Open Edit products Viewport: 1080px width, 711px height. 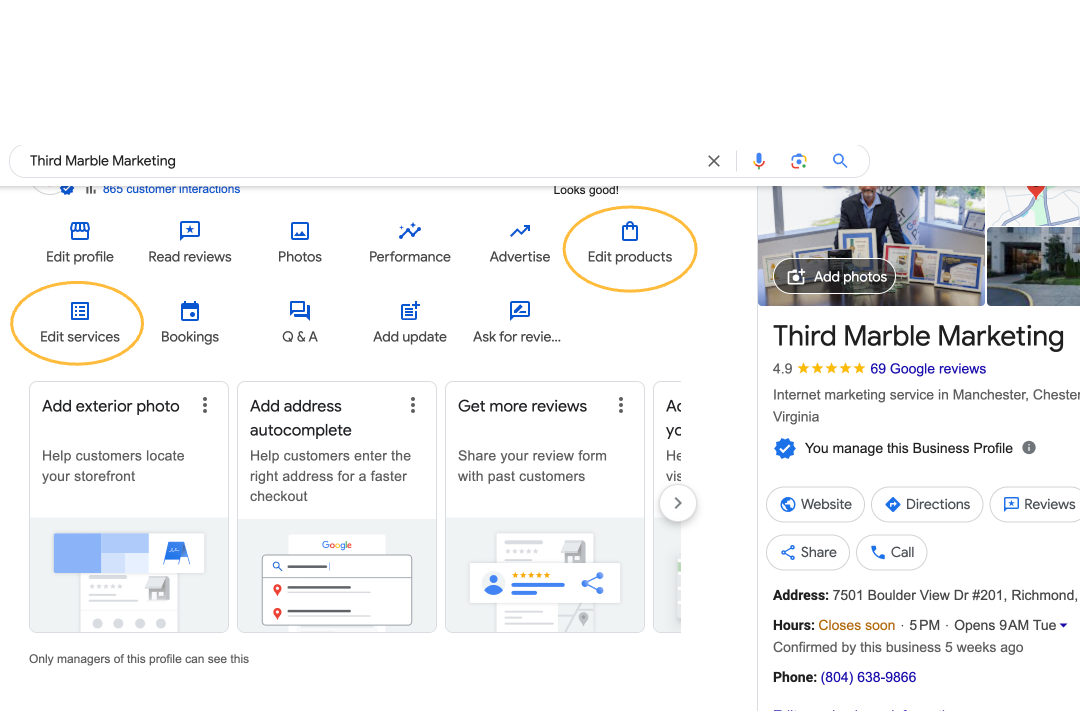click(x=630, y=243)
